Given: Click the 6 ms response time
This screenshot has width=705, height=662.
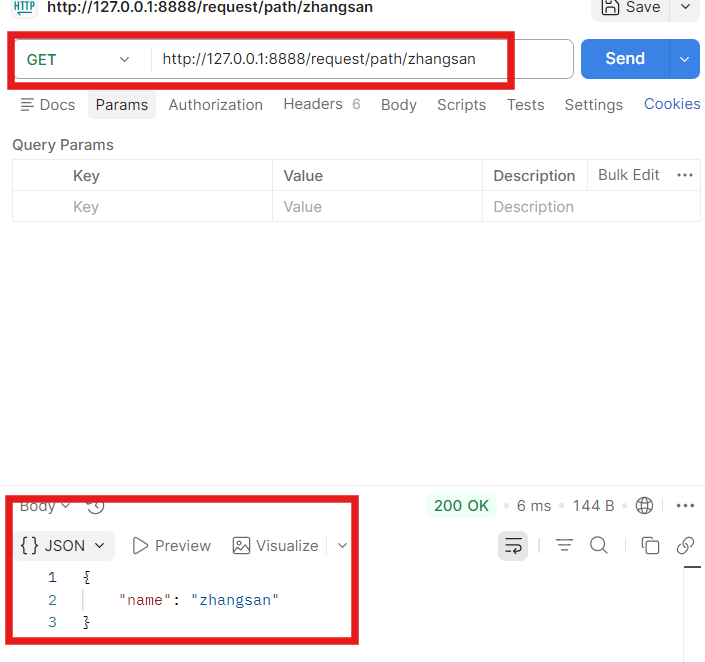Looking at the screenshot, I should [x=534, y=506].
